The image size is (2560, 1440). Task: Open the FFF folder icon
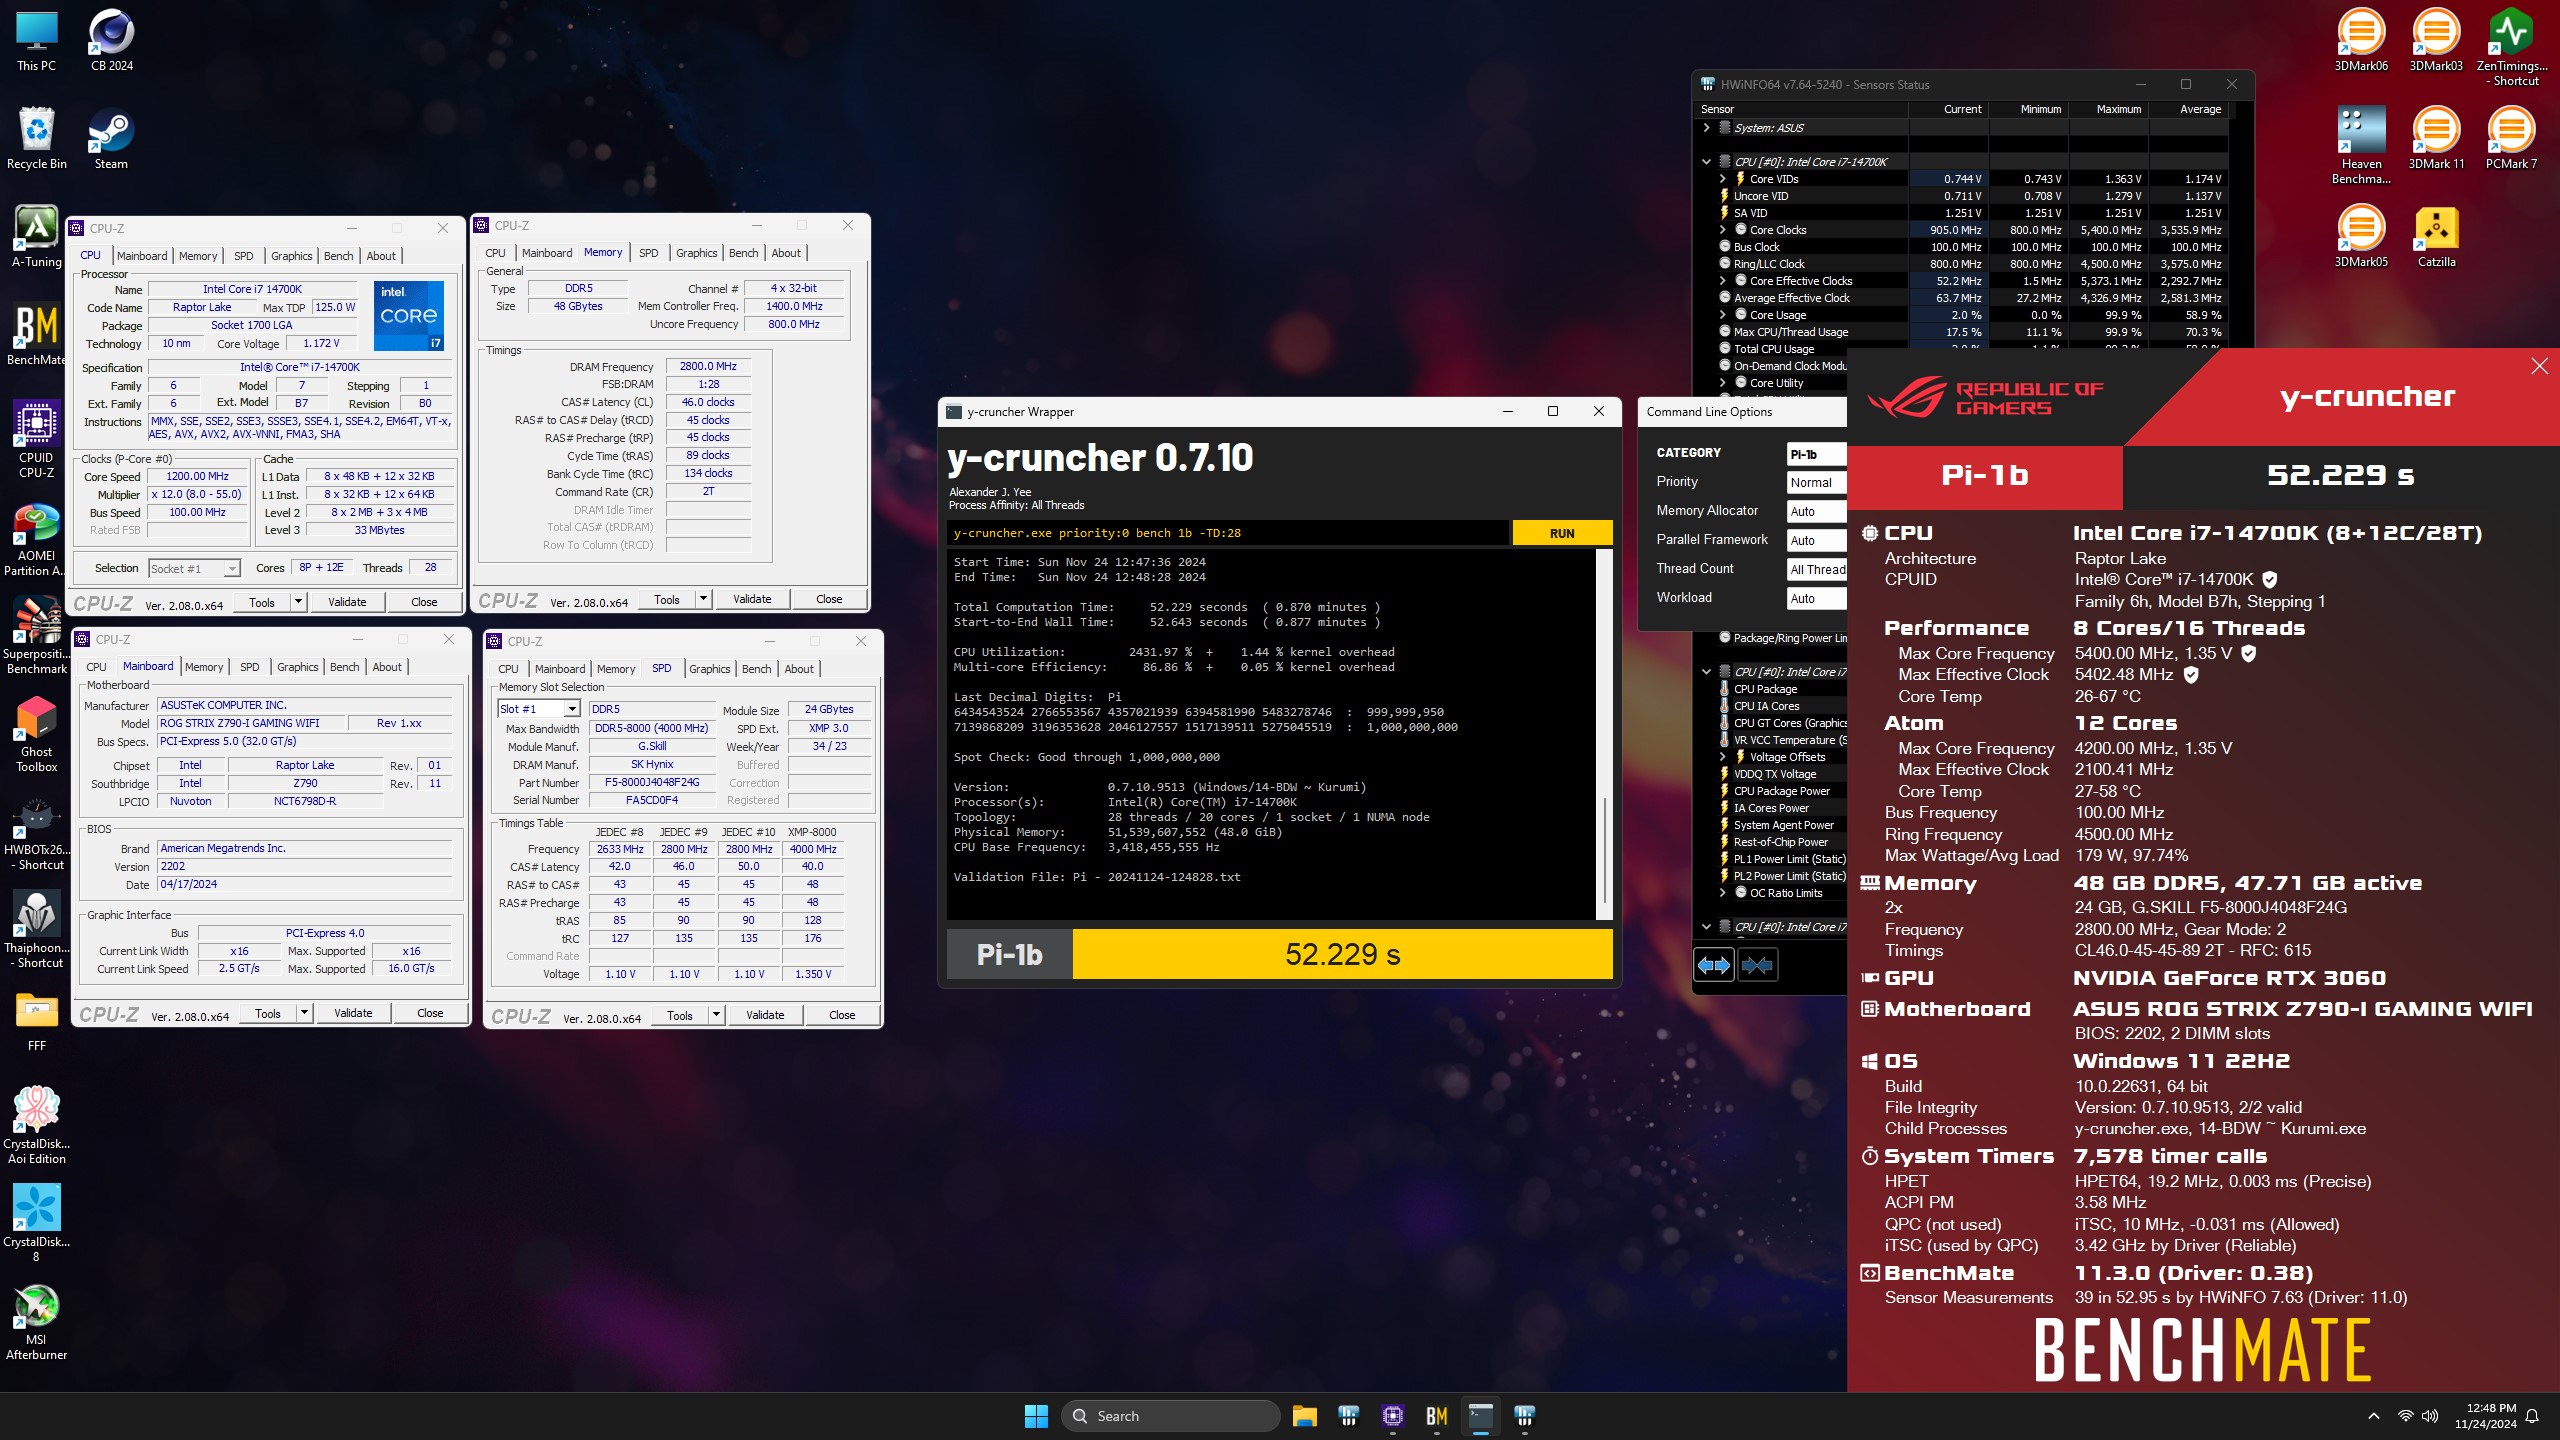[37, 1020]
